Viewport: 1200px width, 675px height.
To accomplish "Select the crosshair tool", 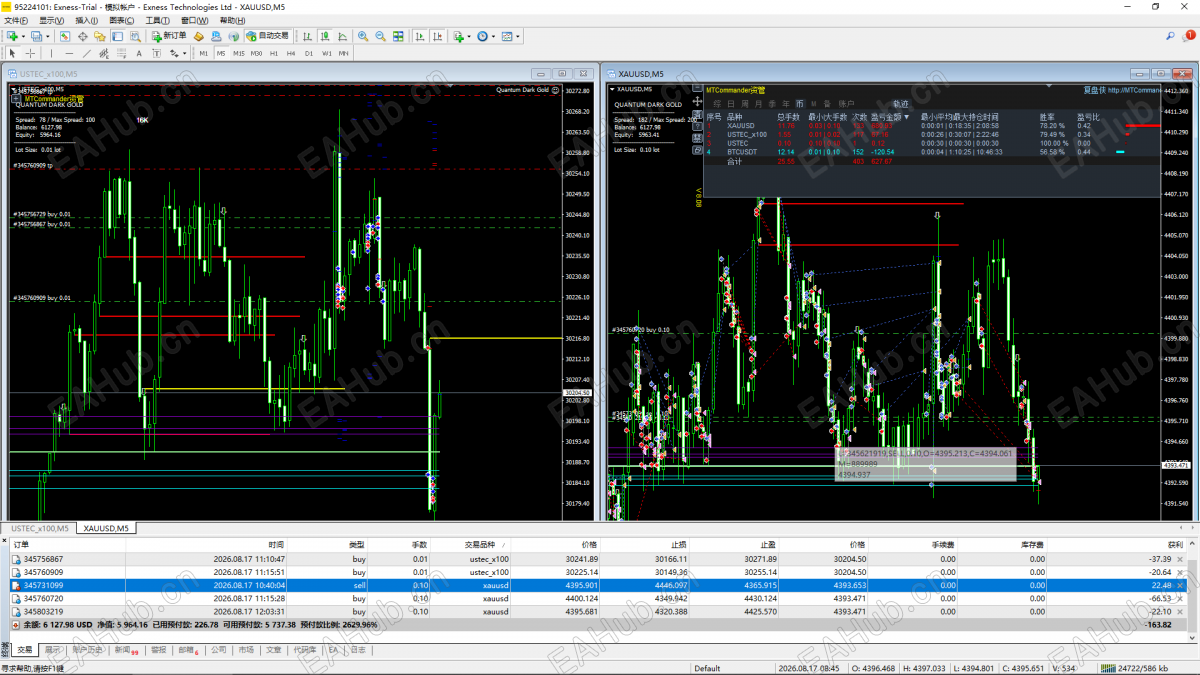I will click(x=30, y=52).
